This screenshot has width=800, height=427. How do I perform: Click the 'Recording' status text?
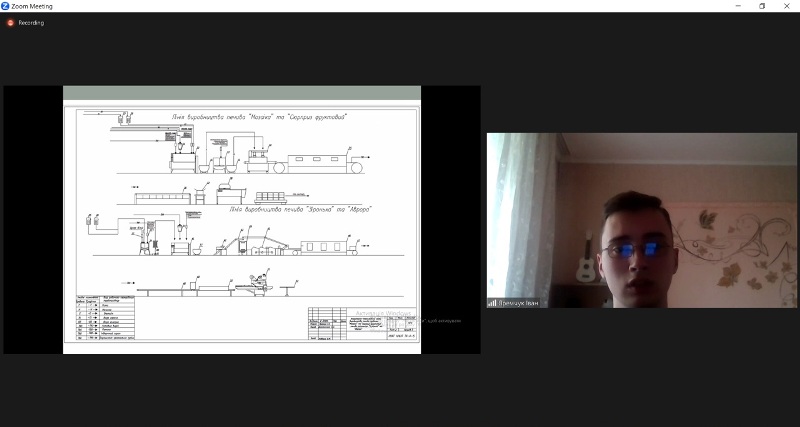(x=31, y=23)
